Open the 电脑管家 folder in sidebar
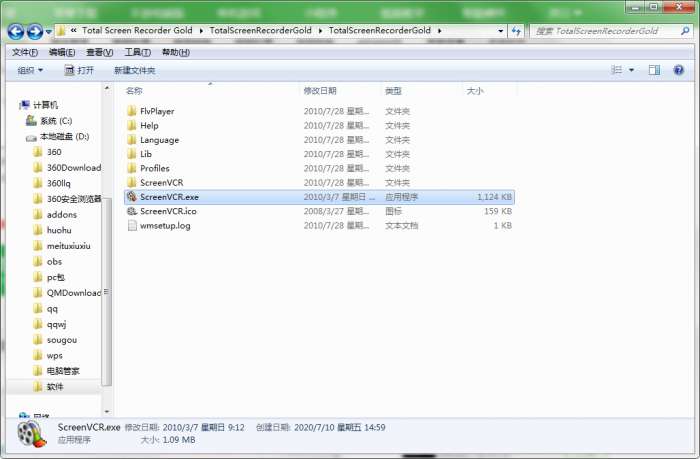 [x=63, y=371]
